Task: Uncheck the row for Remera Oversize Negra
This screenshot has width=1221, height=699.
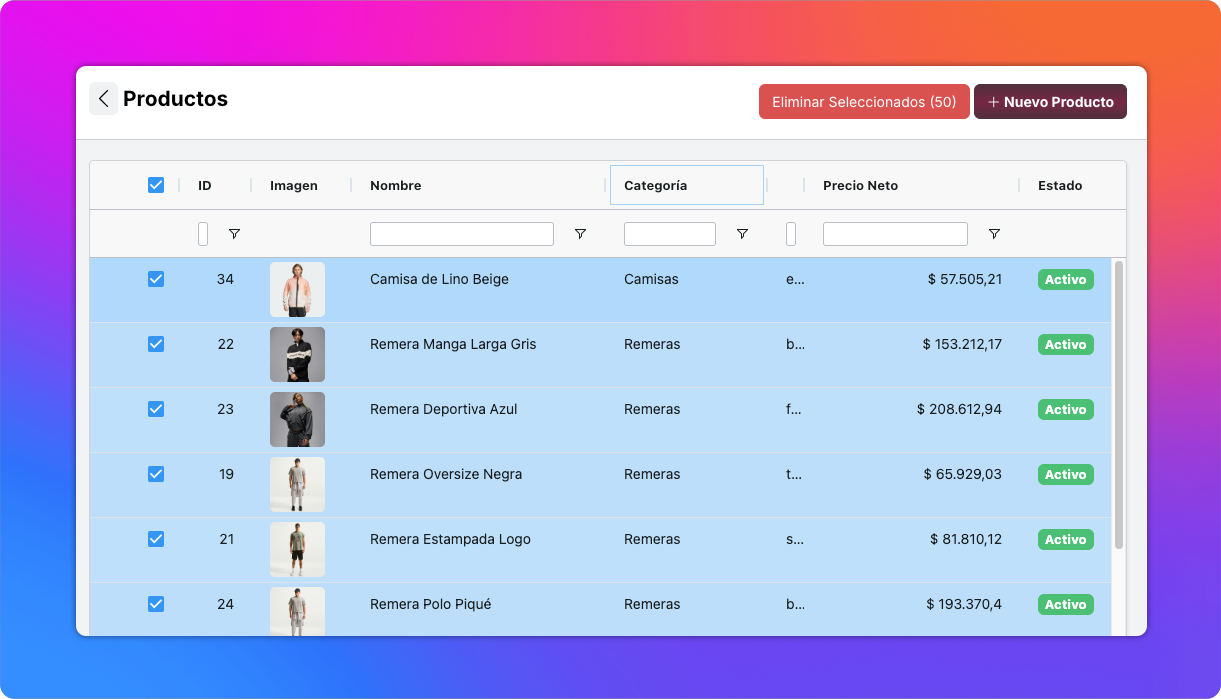Action: point(156,474)
